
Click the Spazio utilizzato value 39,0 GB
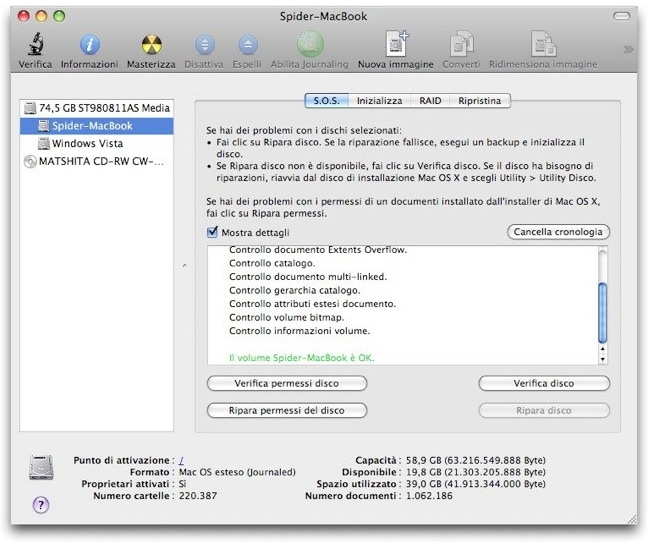[476, 484]
